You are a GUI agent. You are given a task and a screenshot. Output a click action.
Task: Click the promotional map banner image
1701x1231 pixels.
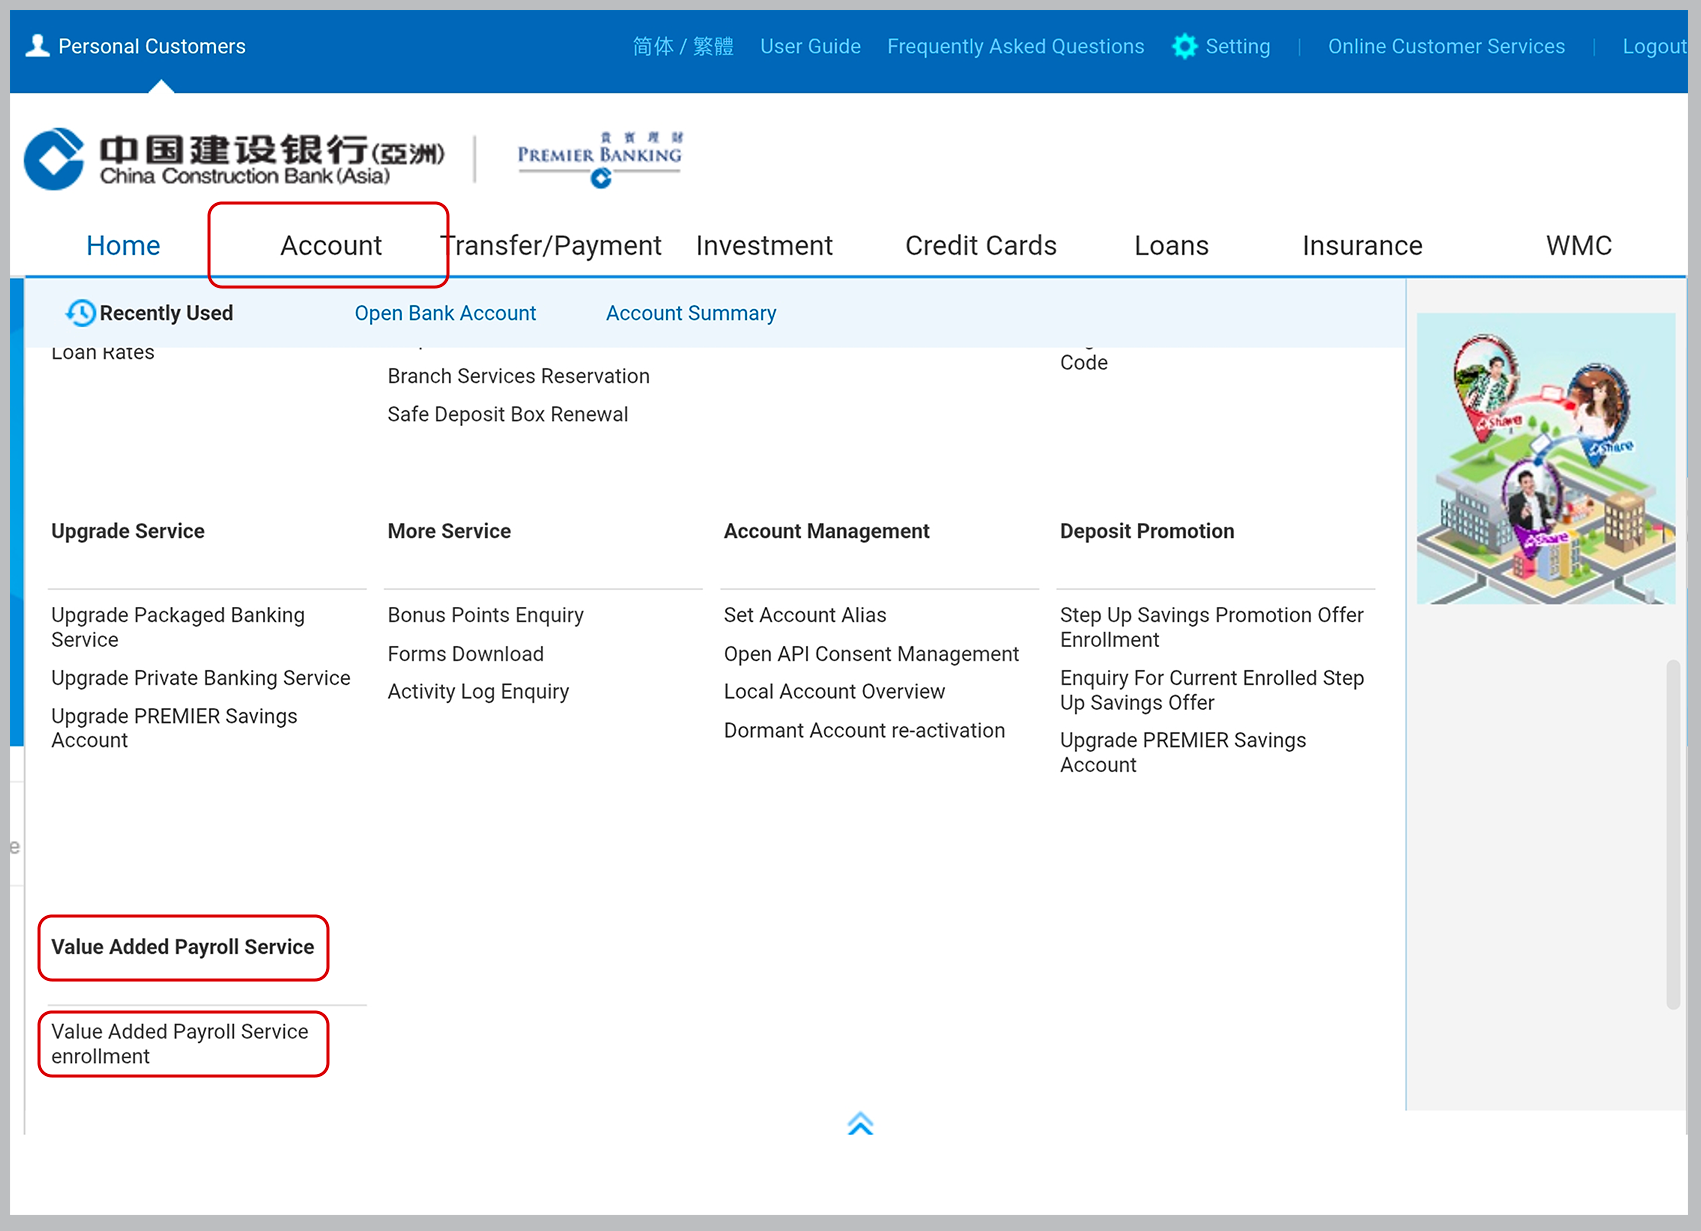pos(1545,458)
